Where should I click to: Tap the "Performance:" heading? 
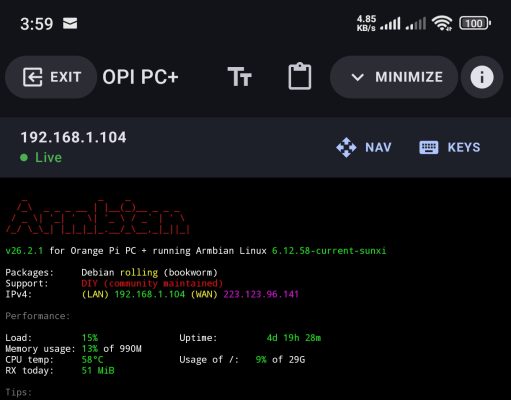(x=38, y=316)
